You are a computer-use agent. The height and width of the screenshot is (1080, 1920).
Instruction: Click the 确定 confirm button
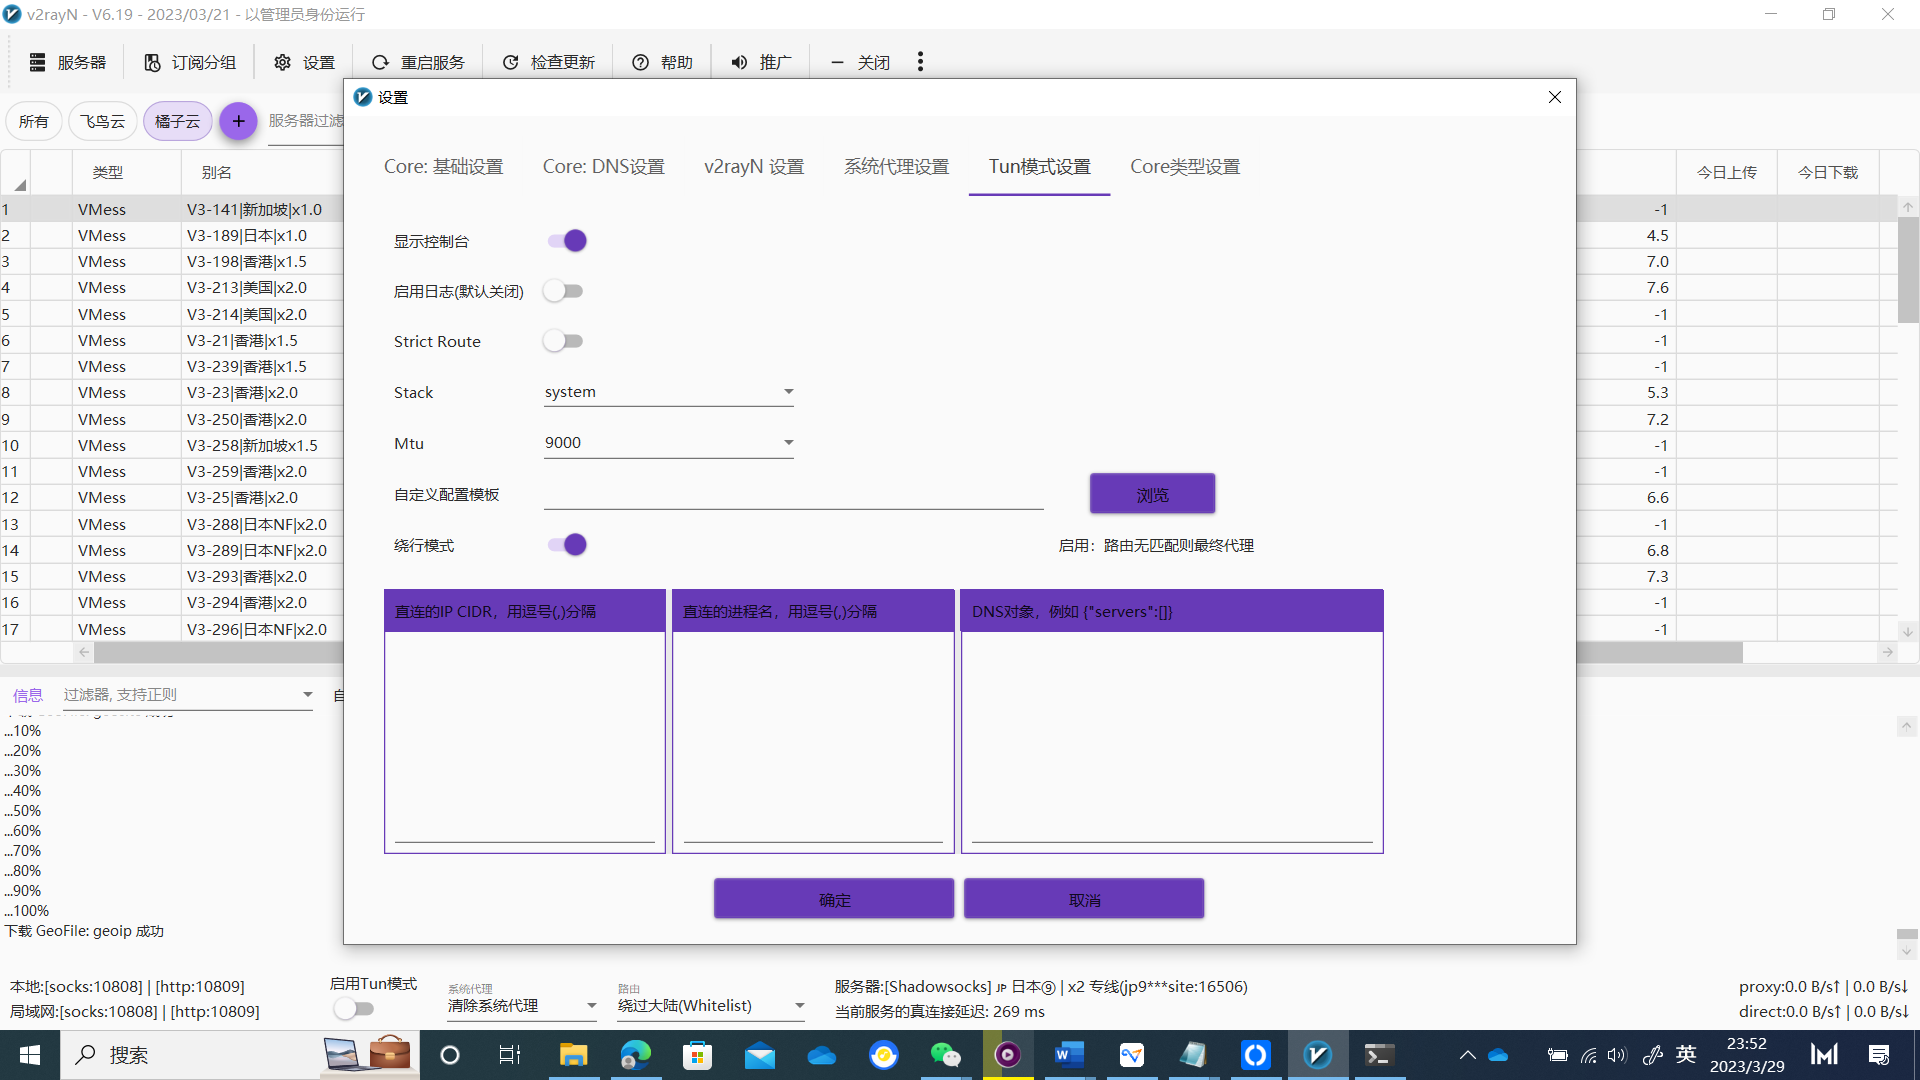coord(833,898)
